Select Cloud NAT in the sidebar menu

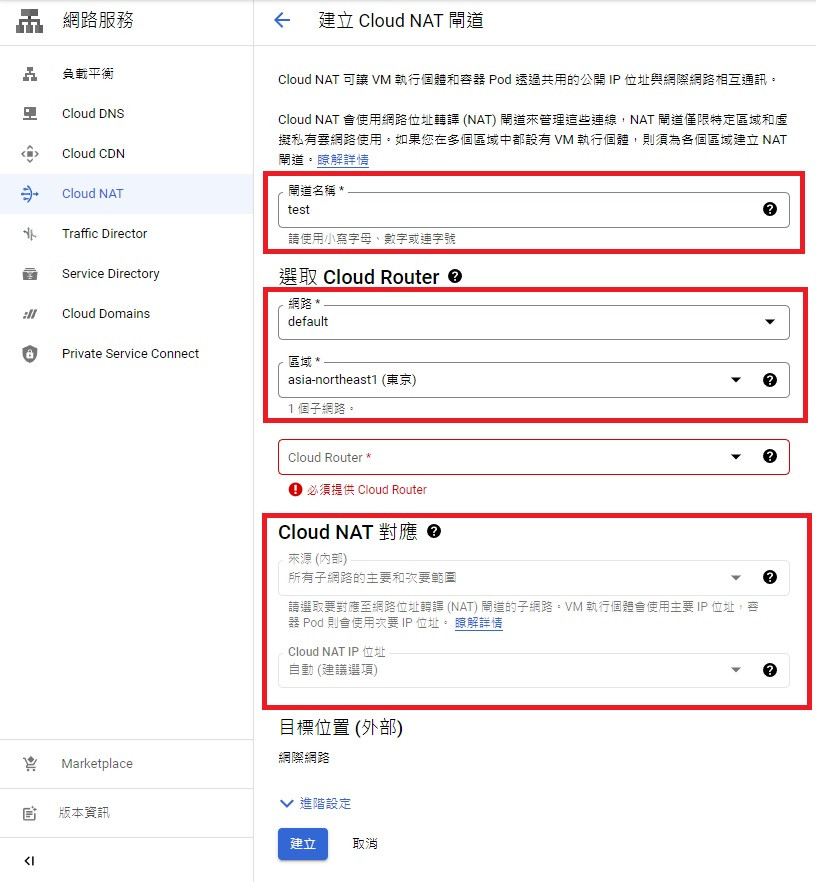(x=127, y=194)
